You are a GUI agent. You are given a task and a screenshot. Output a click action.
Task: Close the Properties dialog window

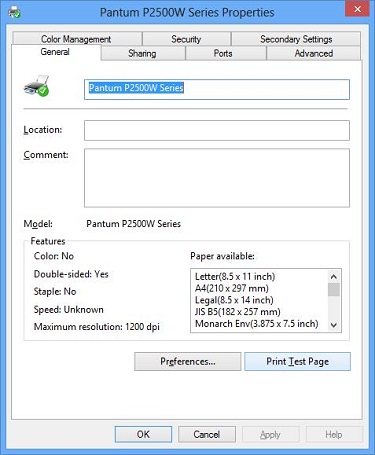point(357,9)
